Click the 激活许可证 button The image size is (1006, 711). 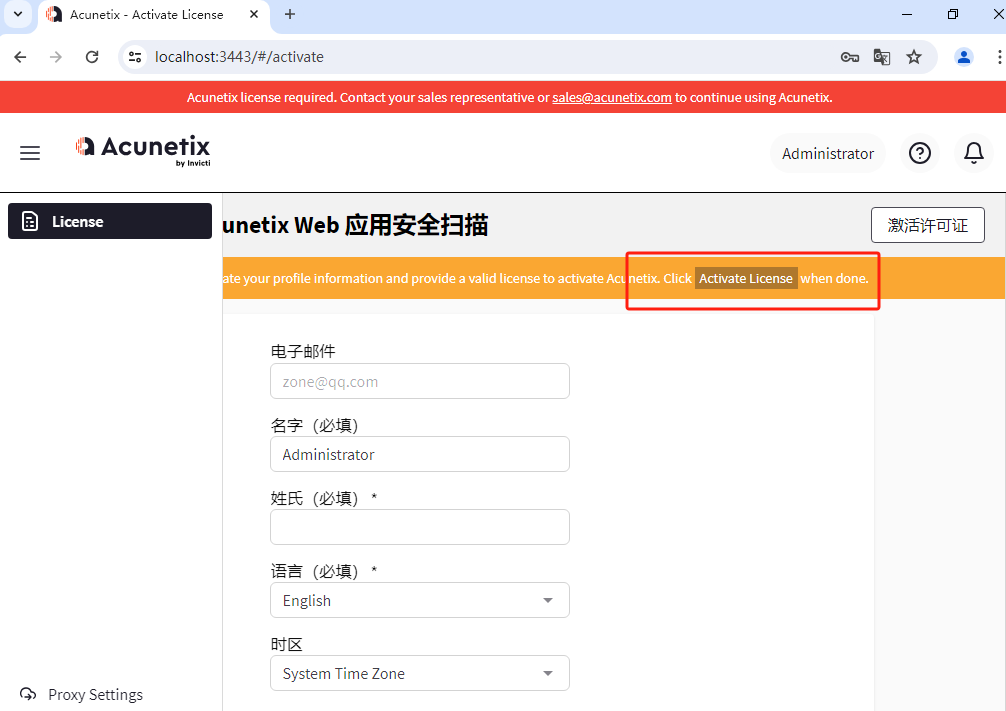927,225
